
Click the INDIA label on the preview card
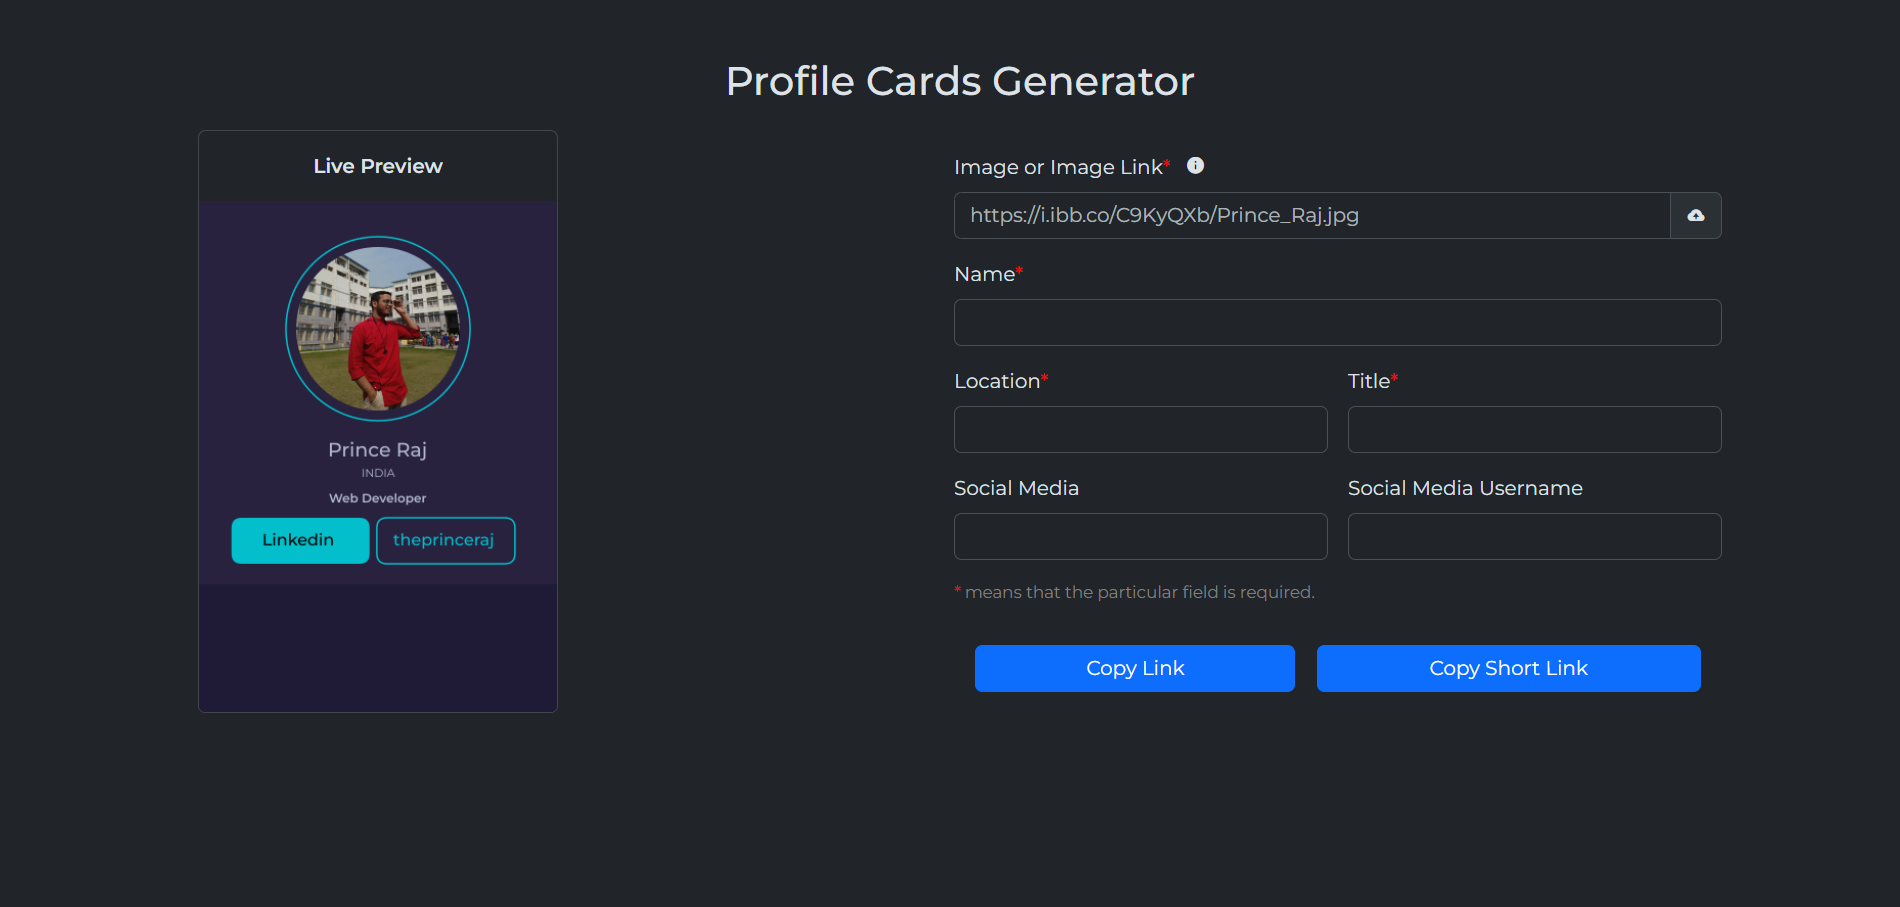coord(377,472)
